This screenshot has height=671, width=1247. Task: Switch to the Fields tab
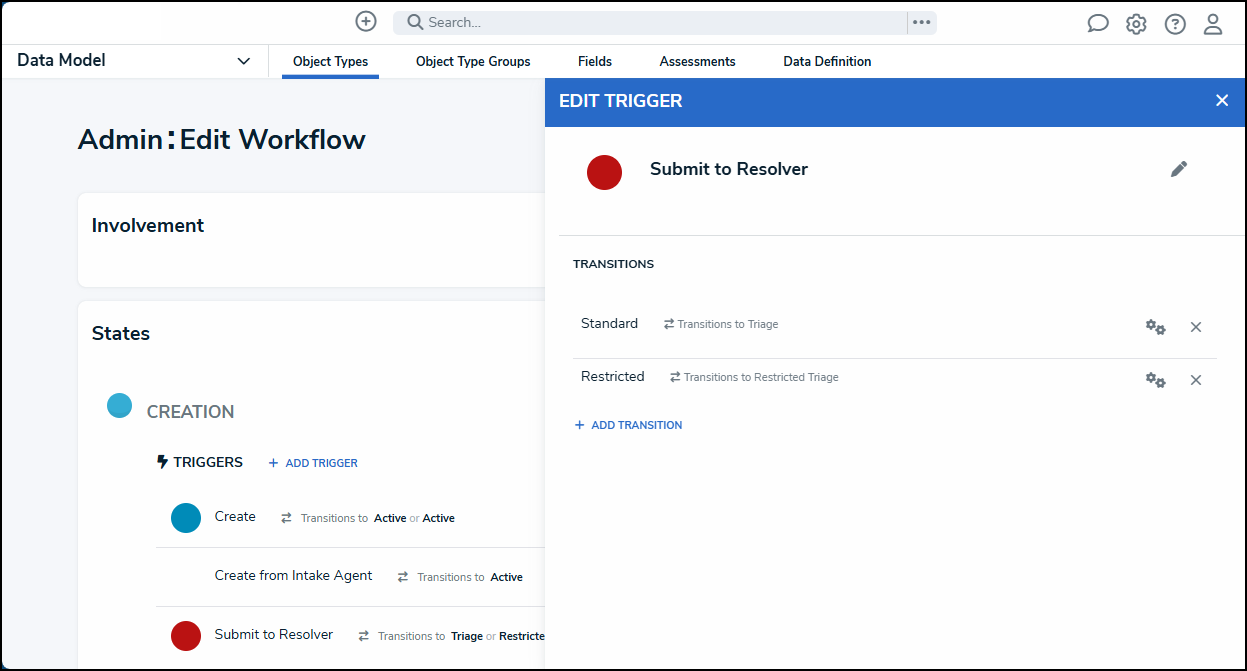coord(595,61)
